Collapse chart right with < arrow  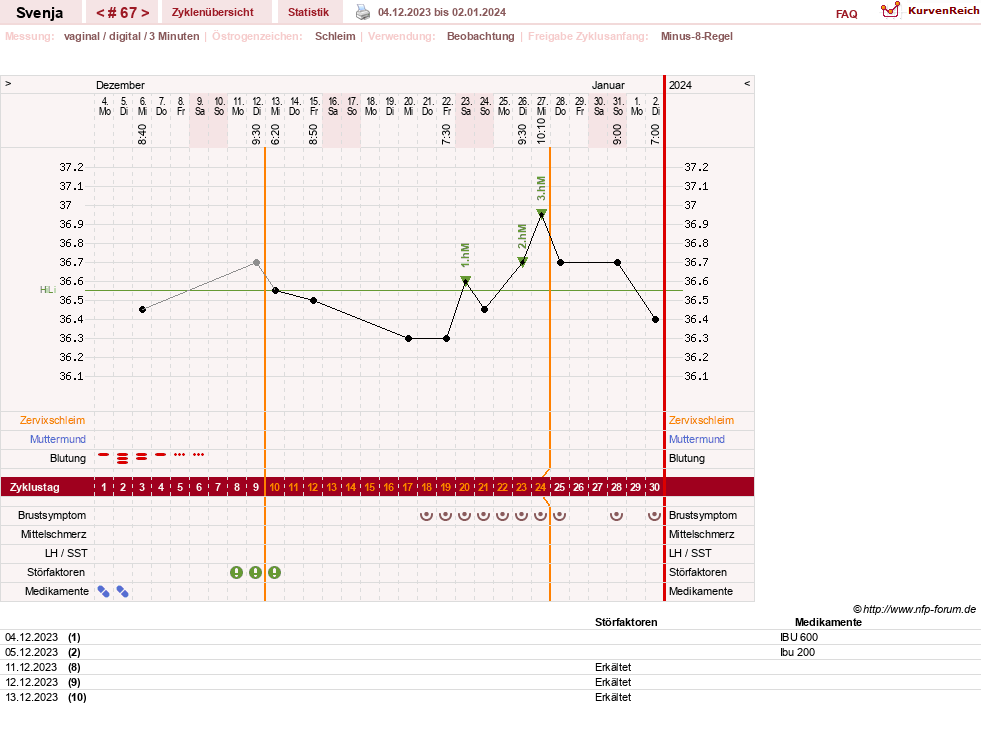pyautogui.click(x=747, y=83)
